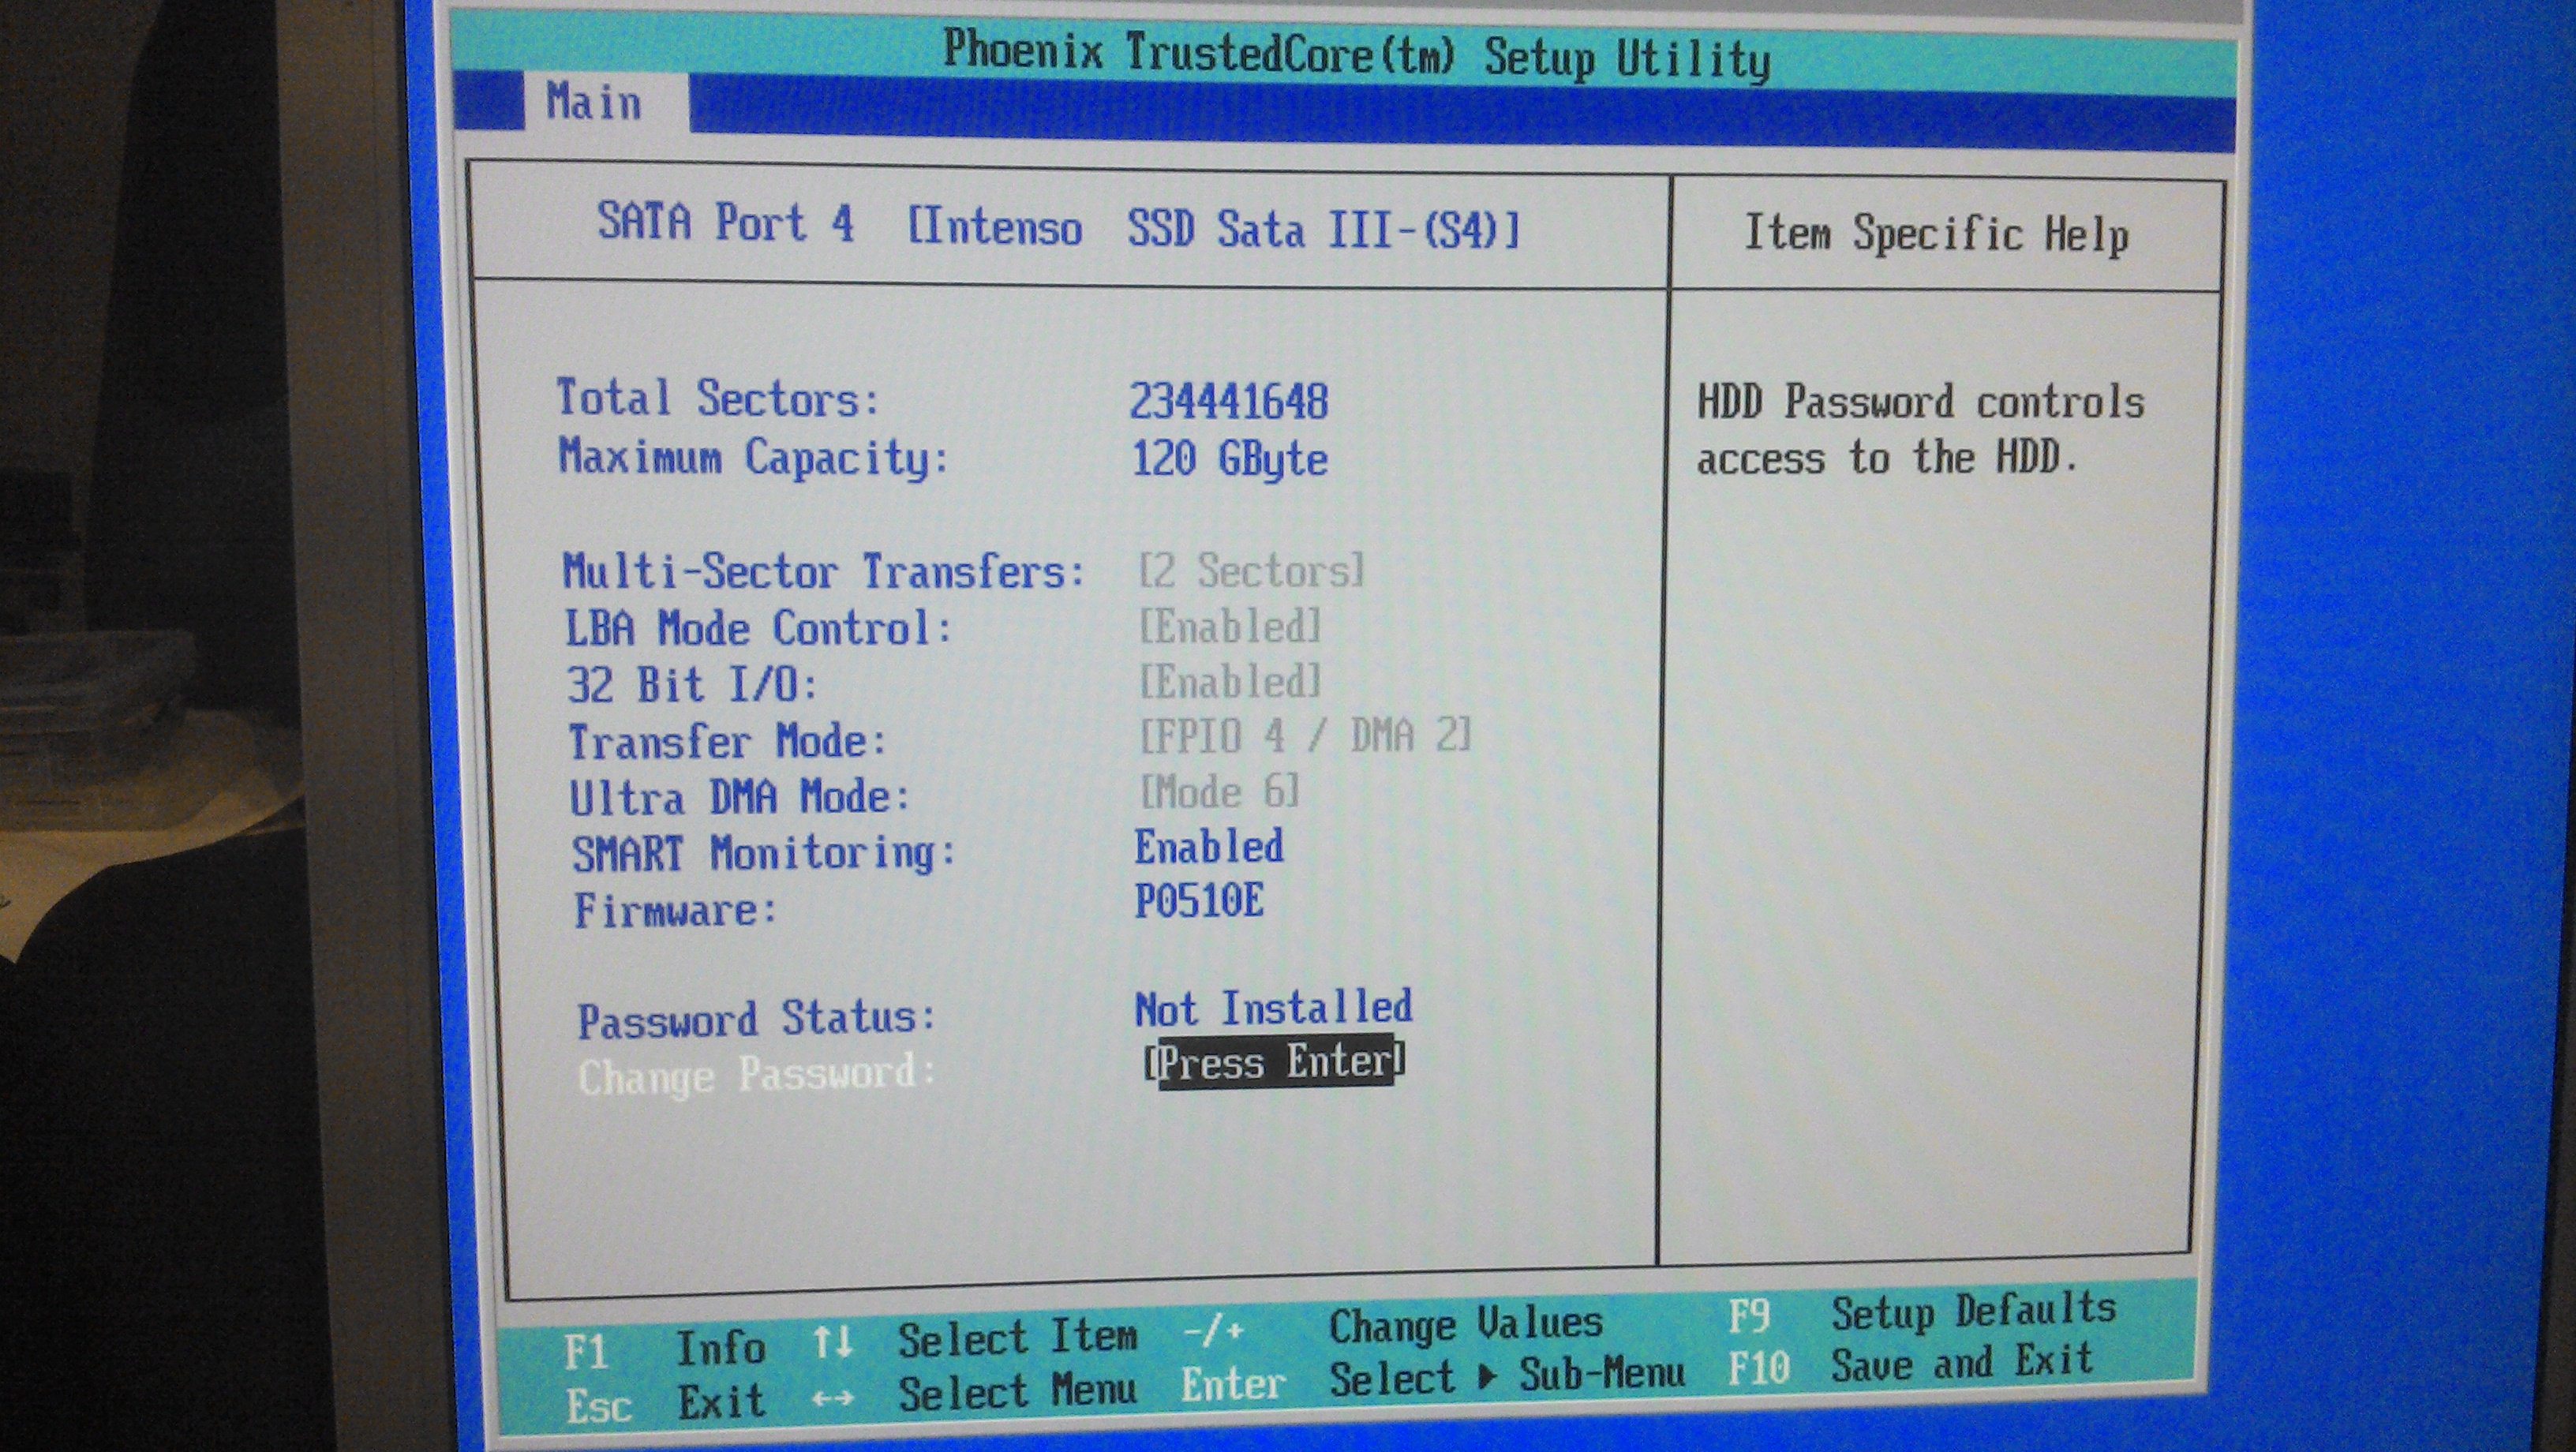Viewport: 2576px width, 1452px height.
Task: Click the Select Item footer label
Action: pos(1018,1338)
